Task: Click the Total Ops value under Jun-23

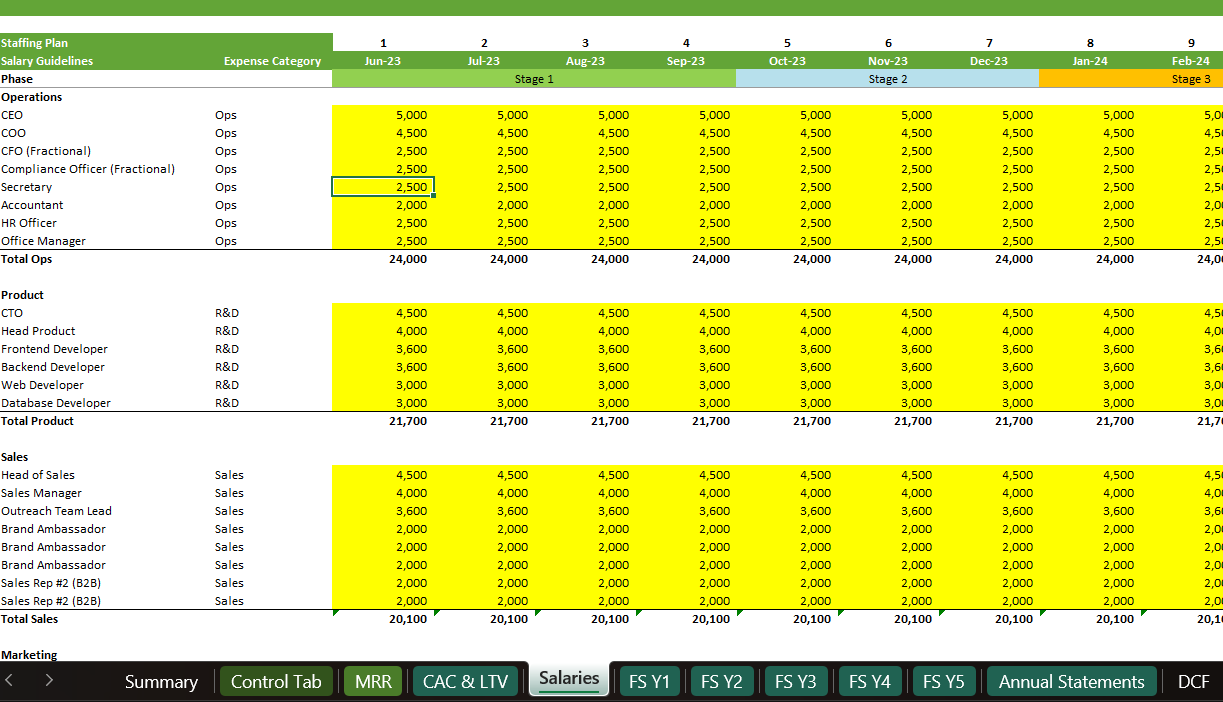Action: click(407, 258)
